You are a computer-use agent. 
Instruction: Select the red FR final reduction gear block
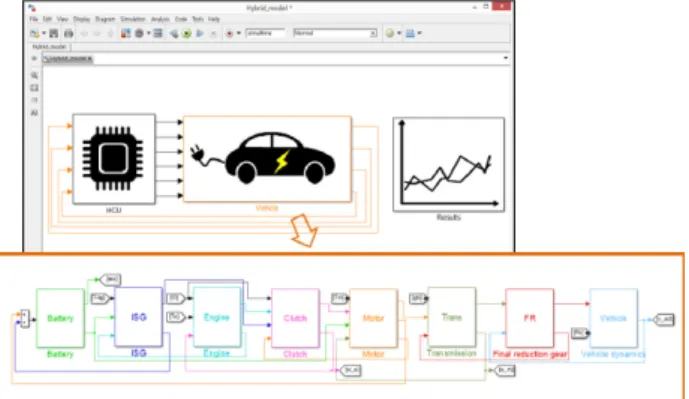tap(529, 318)
